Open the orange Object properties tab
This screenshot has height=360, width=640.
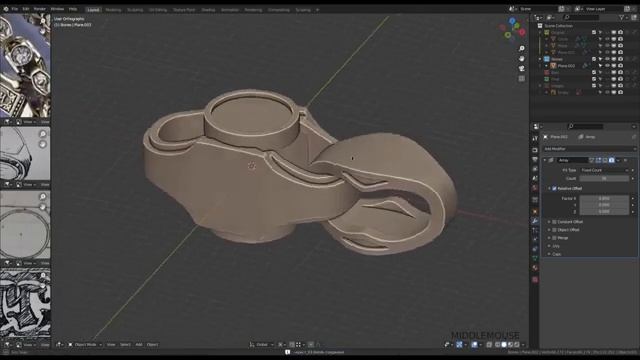point(535,211)
